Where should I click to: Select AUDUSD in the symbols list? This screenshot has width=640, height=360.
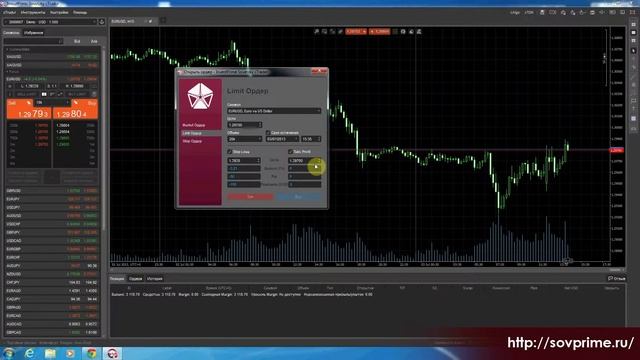(x=52, y=216)
